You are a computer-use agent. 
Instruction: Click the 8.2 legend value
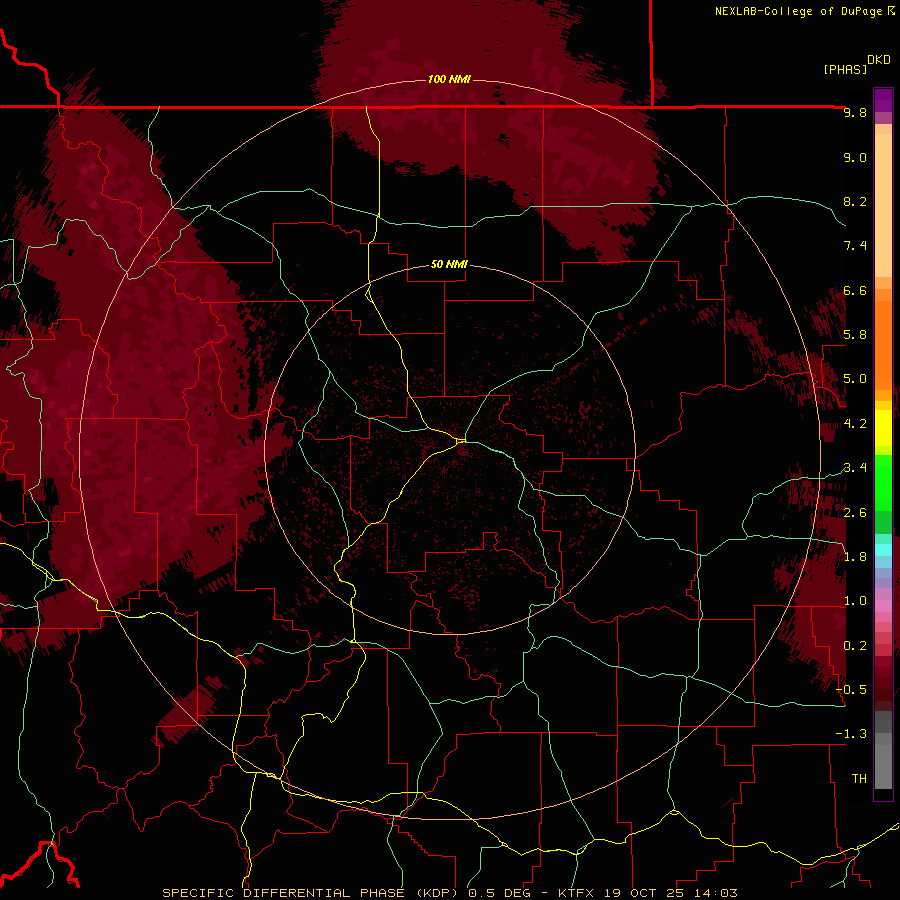click(x=855, y=201)
